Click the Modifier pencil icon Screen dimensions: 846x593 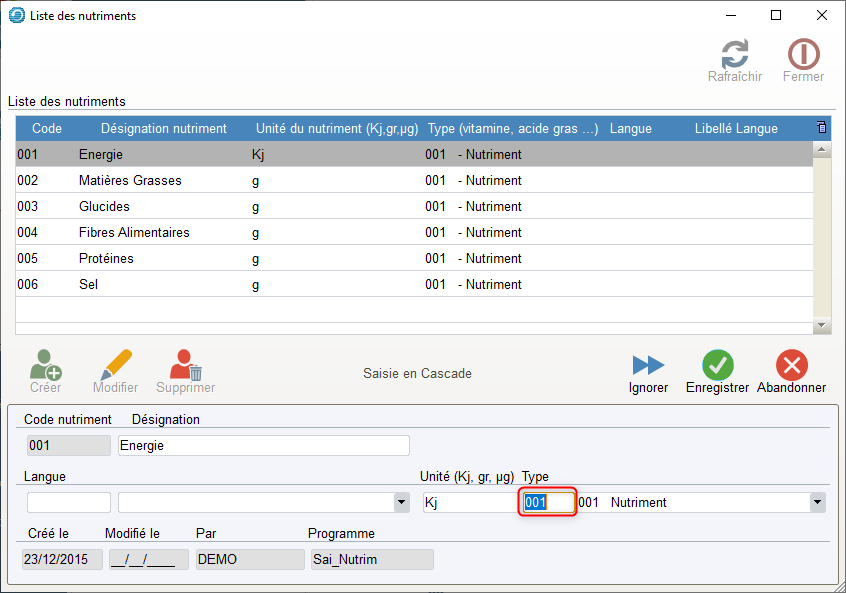click(115, 365)
